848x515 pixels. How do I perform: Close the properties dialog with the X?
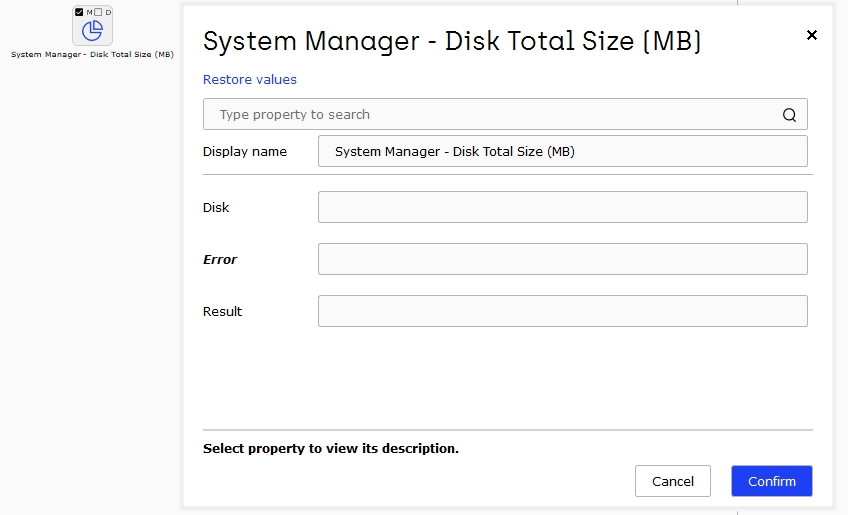811,35
